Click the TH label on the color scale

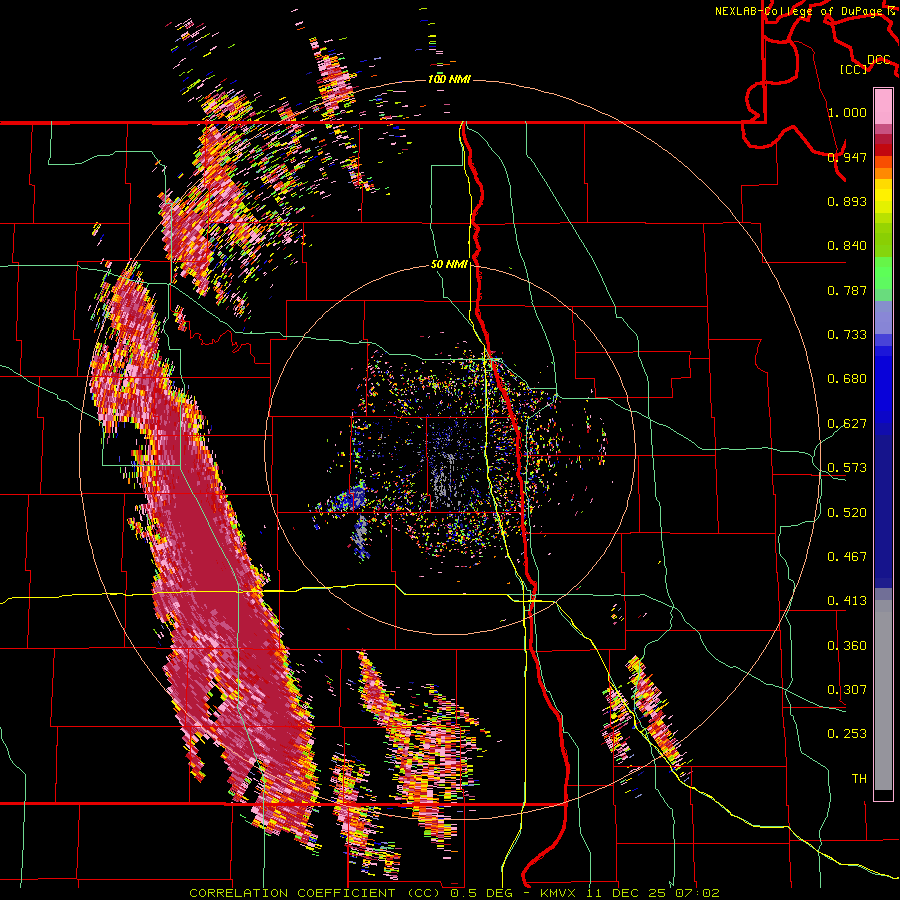(x=859, y=778)
